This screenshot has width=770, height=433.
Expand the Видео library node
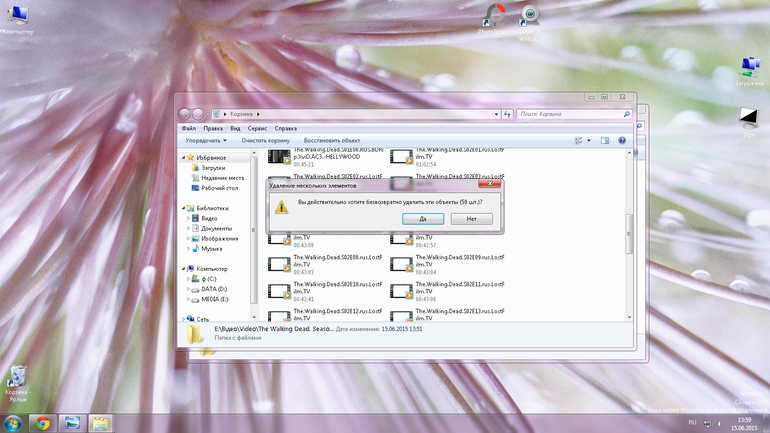(188, 218)
